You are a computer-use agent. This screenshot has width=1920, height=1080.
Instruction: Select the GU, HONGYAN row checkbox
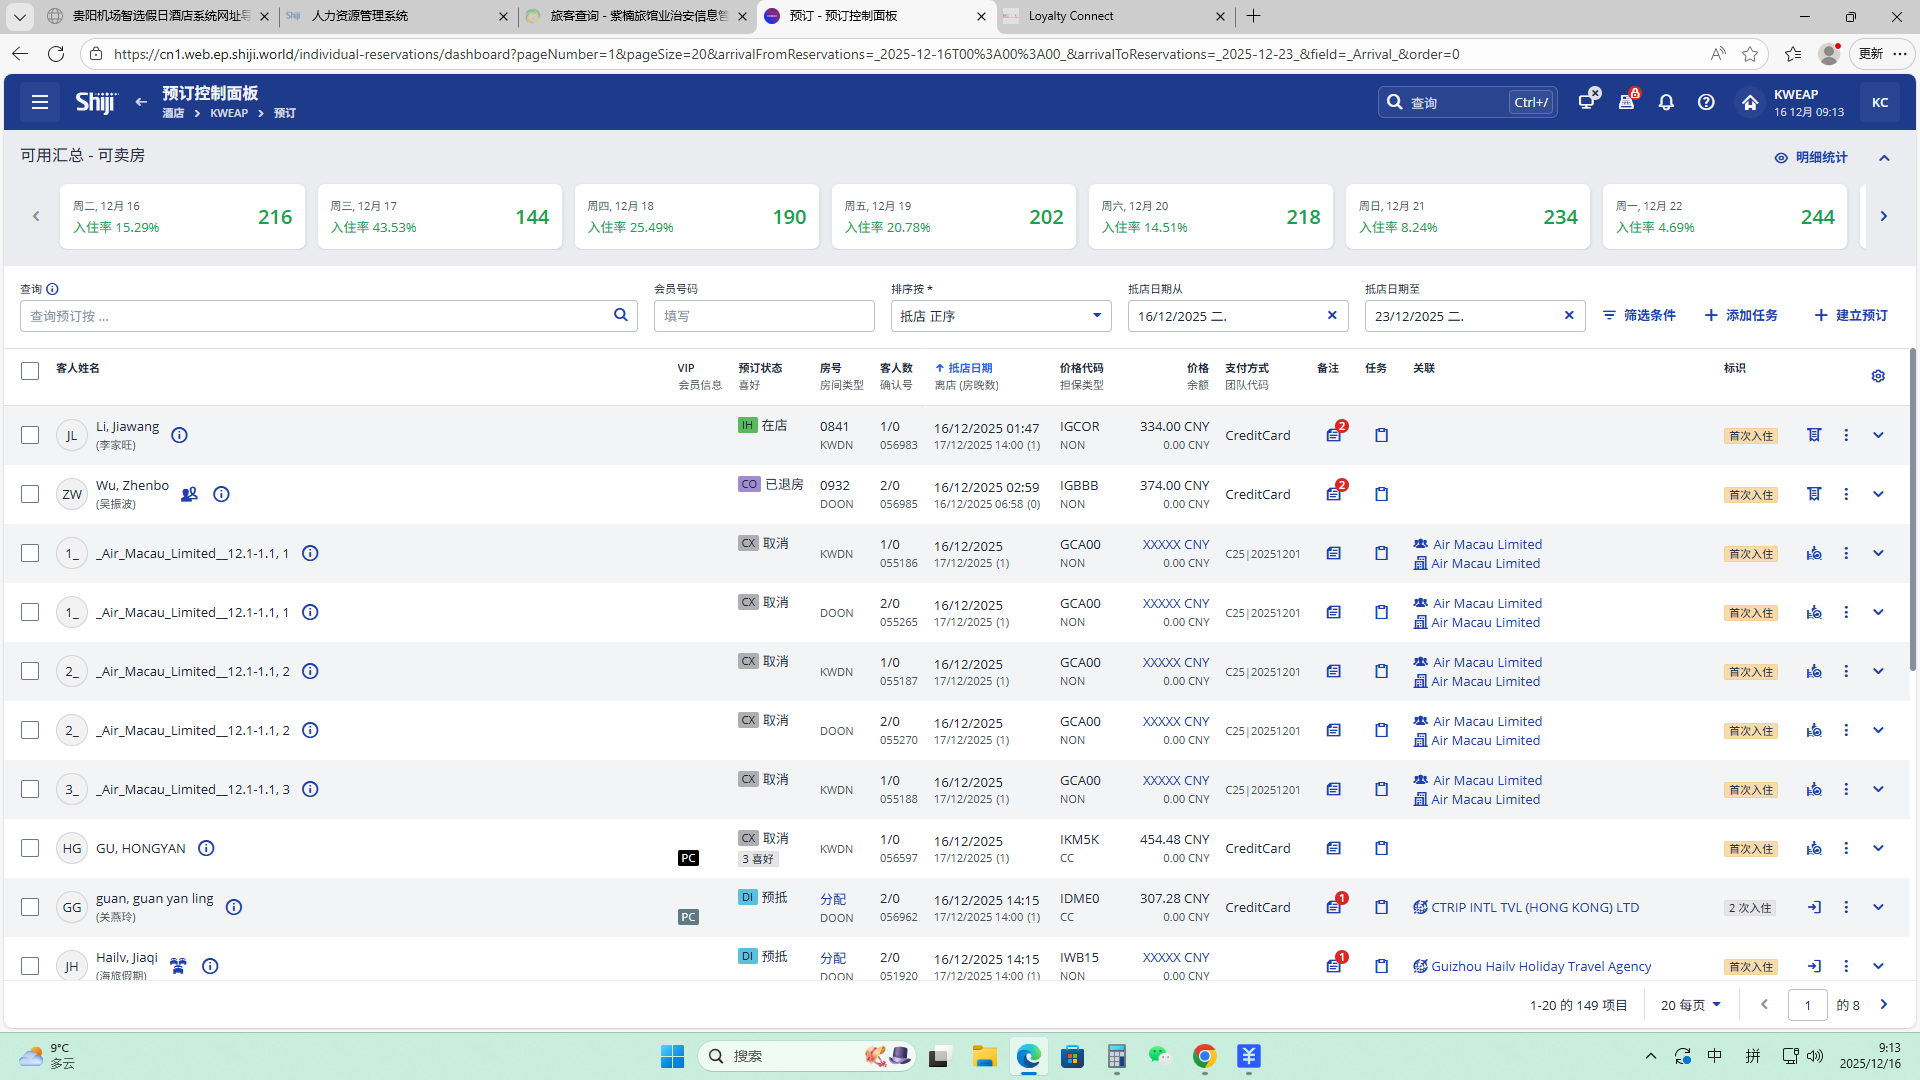click(30, 848)
